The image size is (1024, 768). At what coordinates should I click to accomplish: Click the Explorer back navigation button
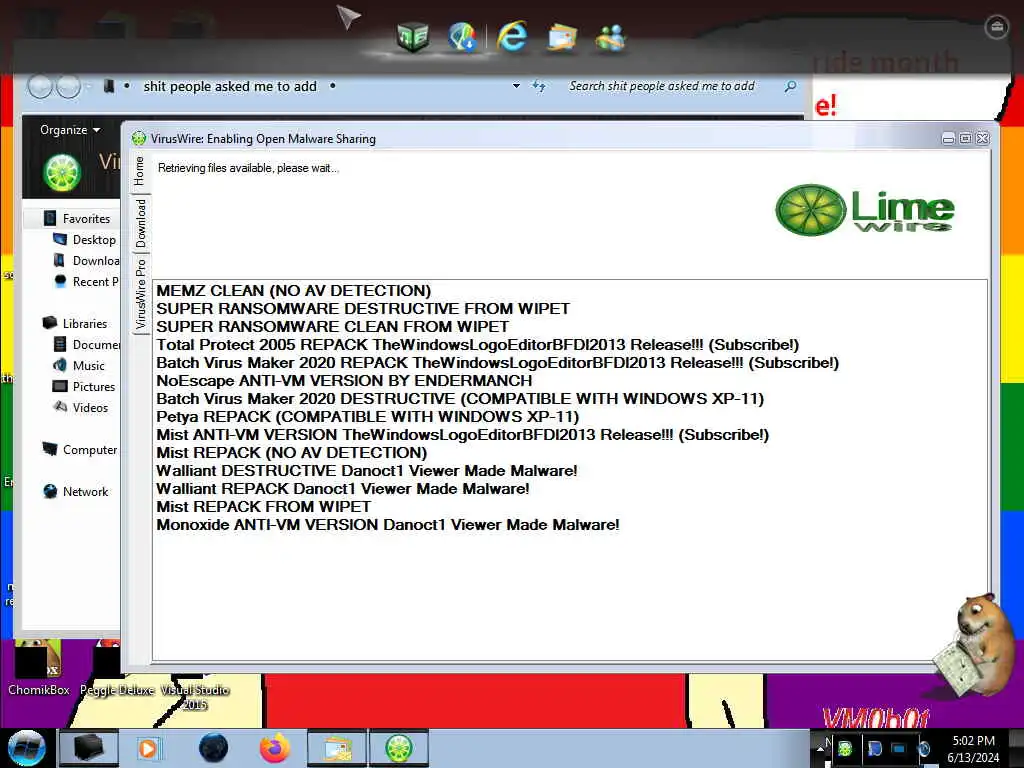click(x=40, y=86)
